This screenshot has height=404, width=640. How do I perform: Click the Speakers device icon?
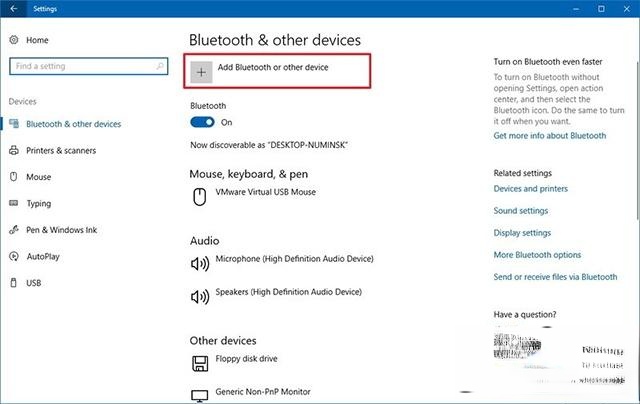click(200, 297)
